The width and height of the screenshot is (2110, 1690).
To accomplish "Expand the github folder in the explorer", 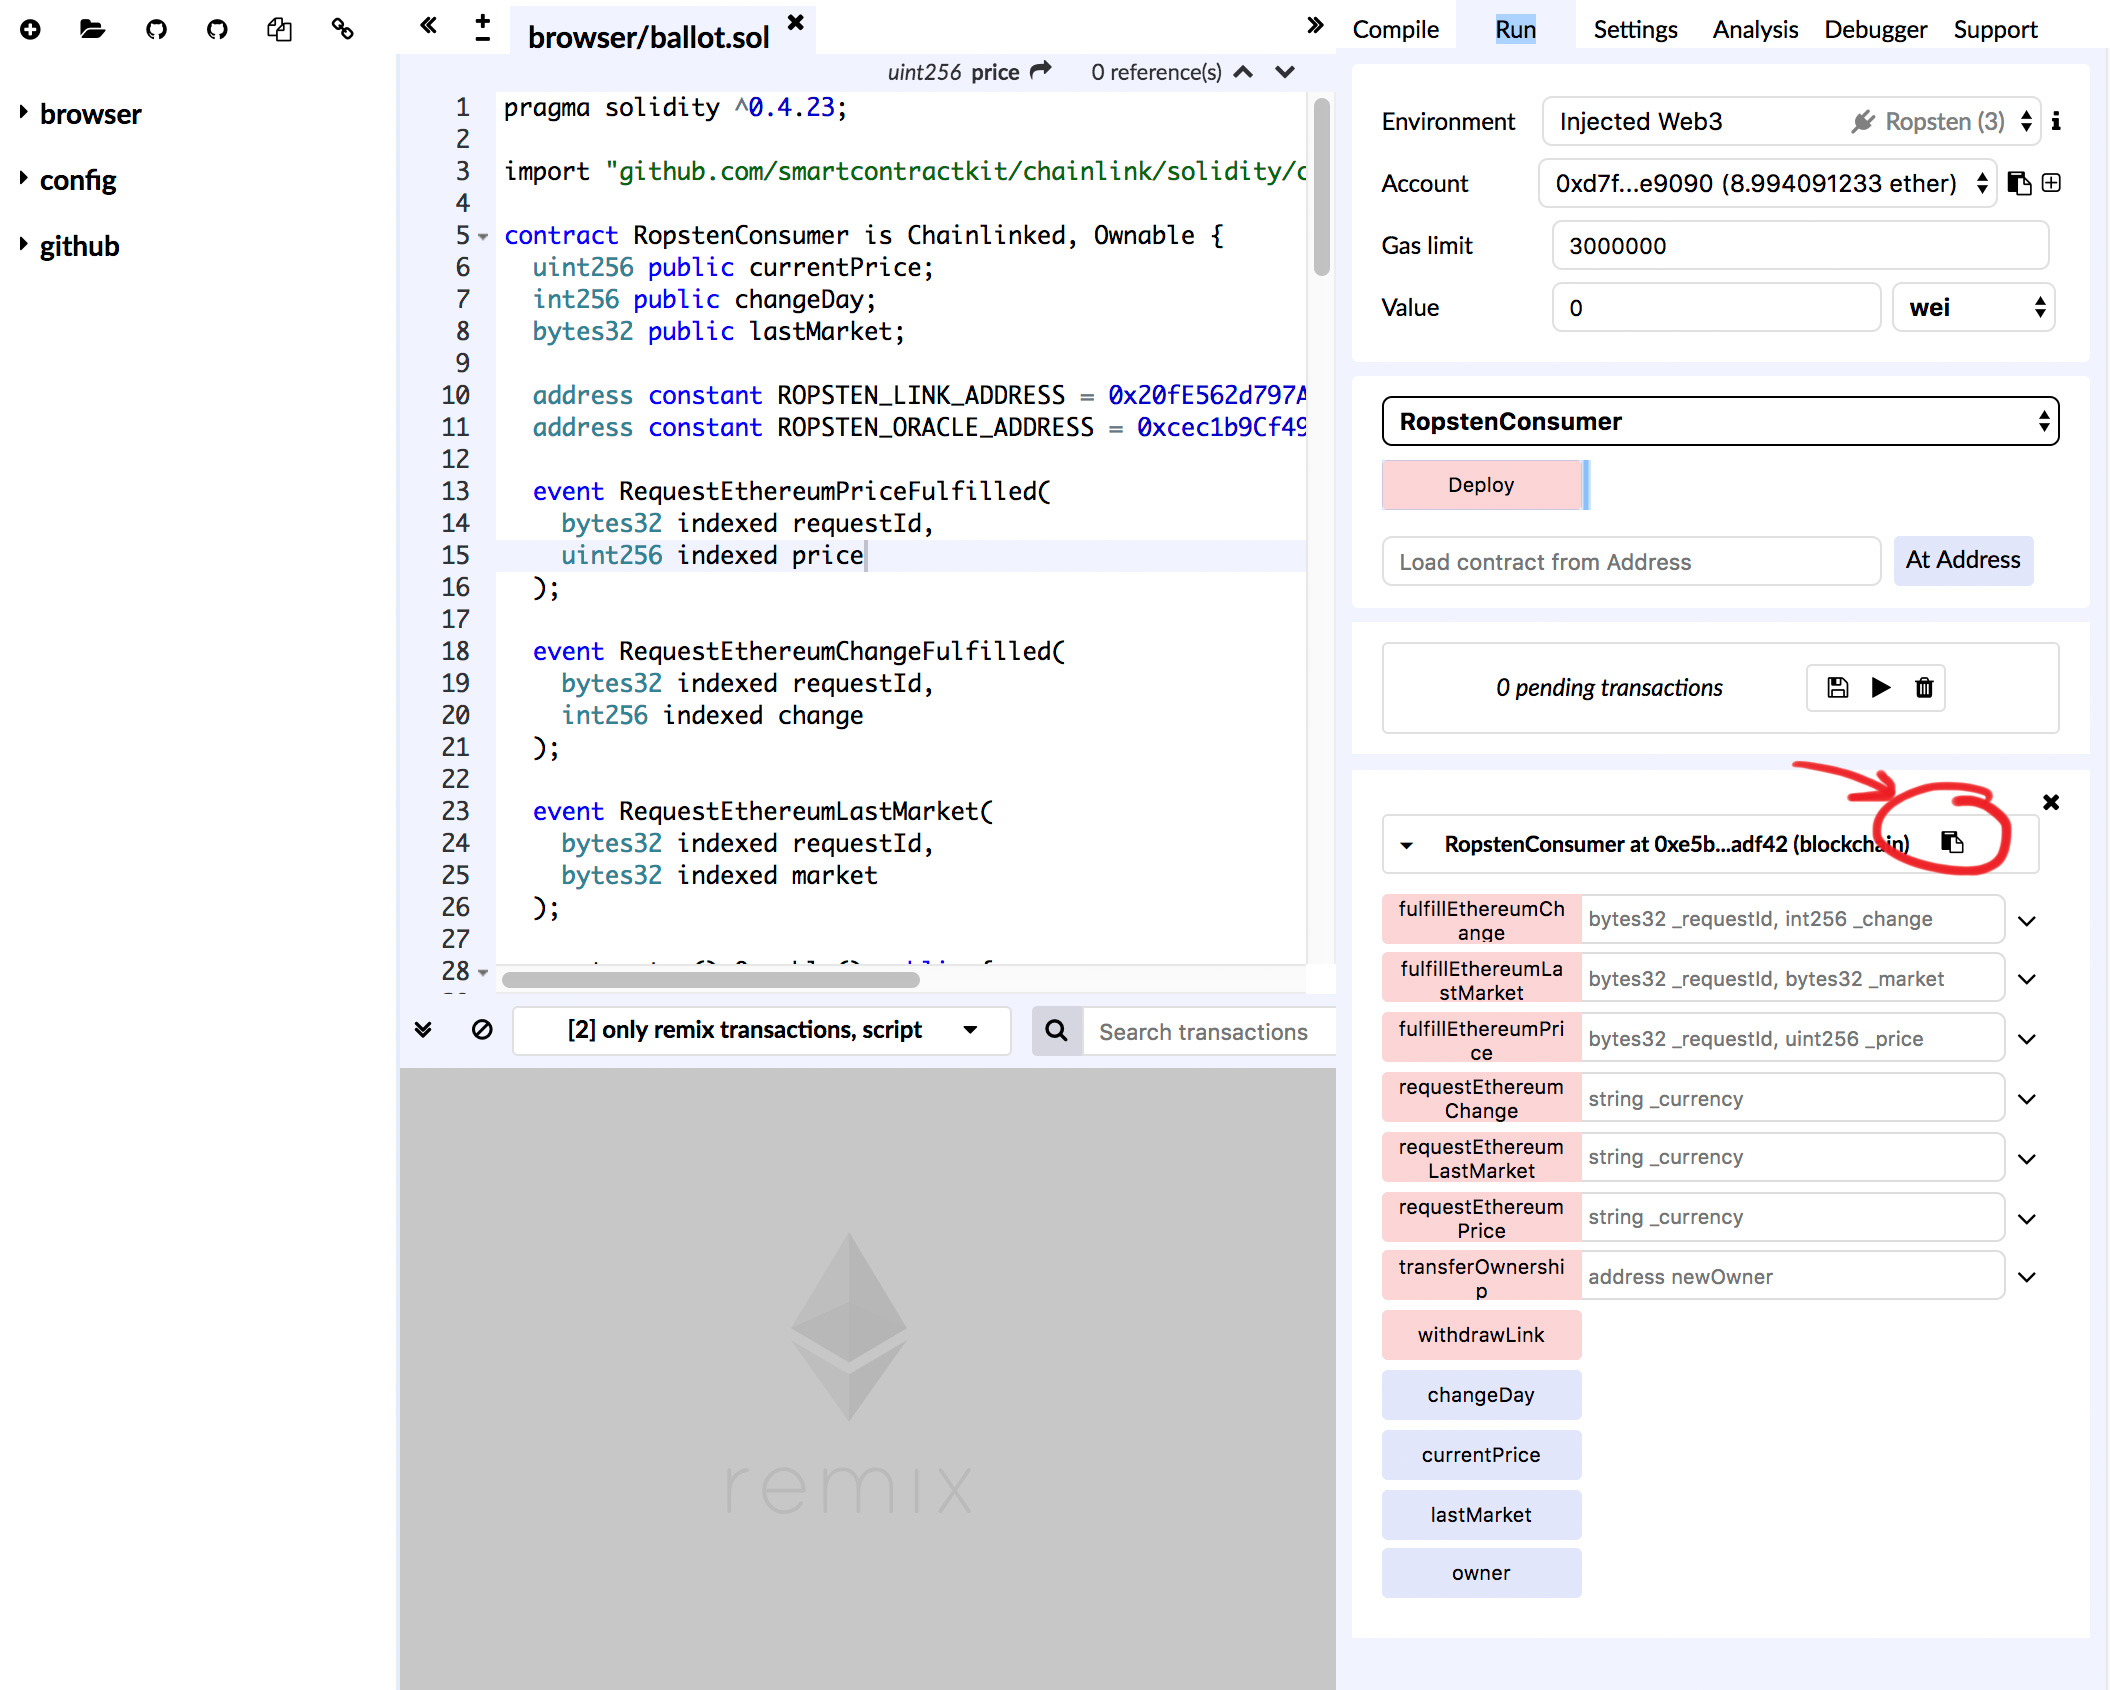I will 78,246.
